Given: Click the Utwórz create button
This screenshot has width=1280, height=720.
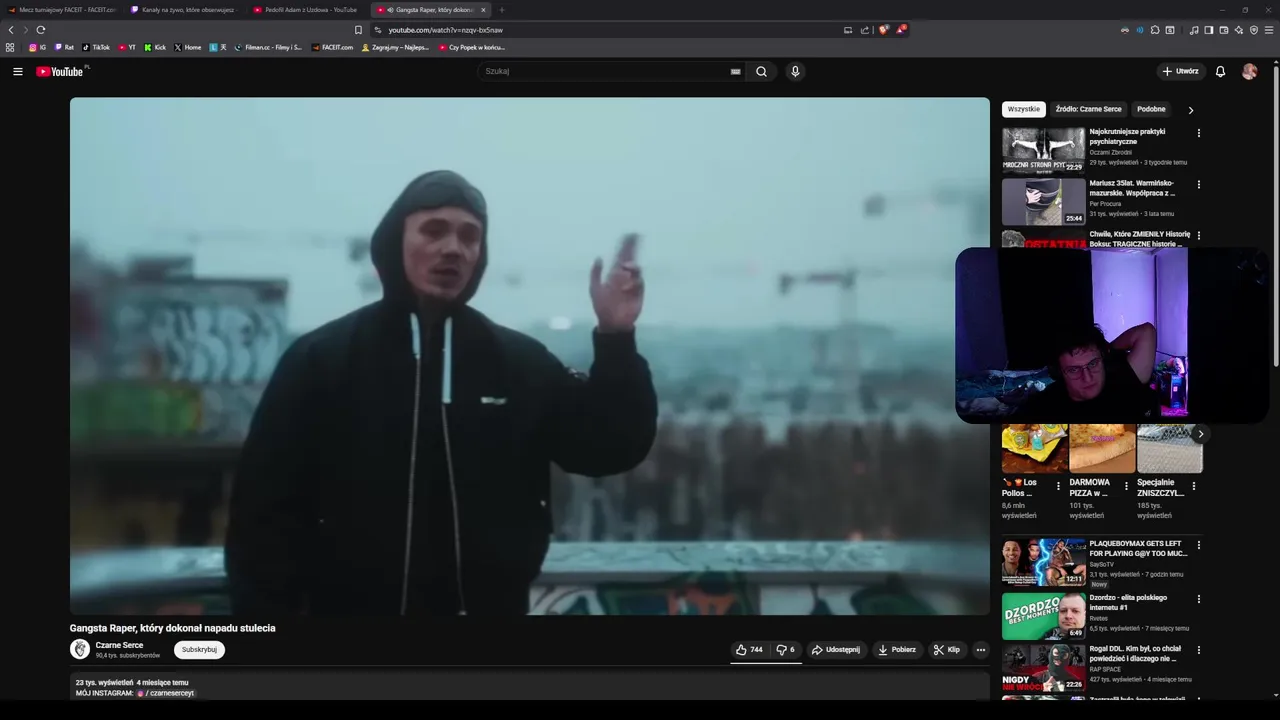Looking at the screenshot, I should coord(1181,71).
